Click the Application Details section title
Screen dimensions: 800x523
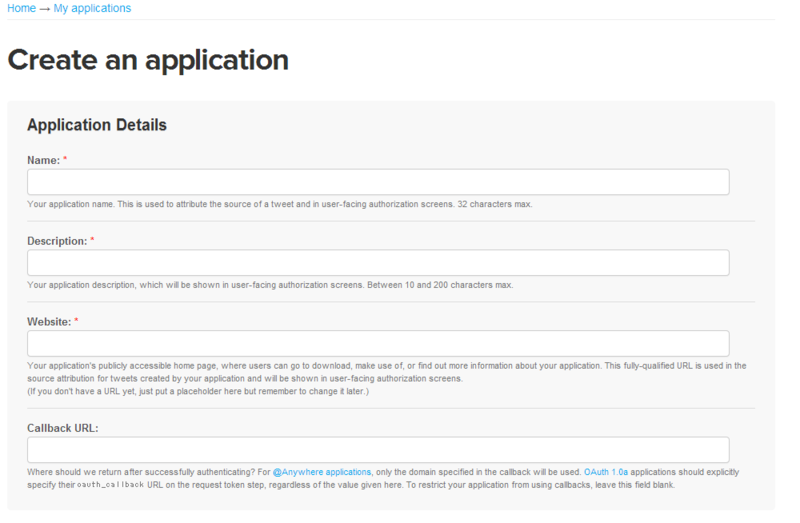[x=97, y=125]
